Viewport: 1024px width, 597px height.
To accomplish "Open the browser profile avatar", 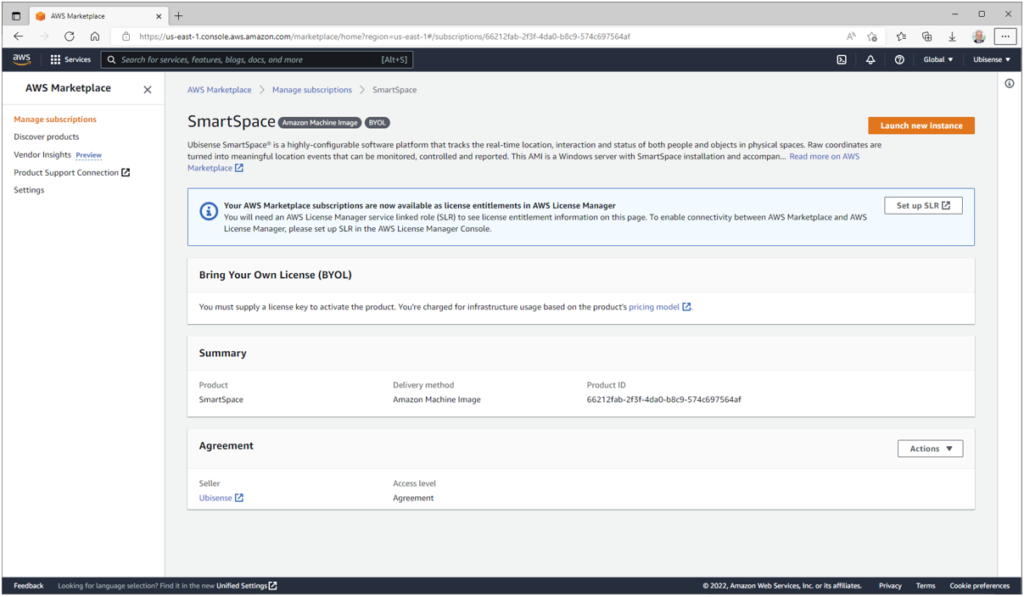I will point(978,37).
